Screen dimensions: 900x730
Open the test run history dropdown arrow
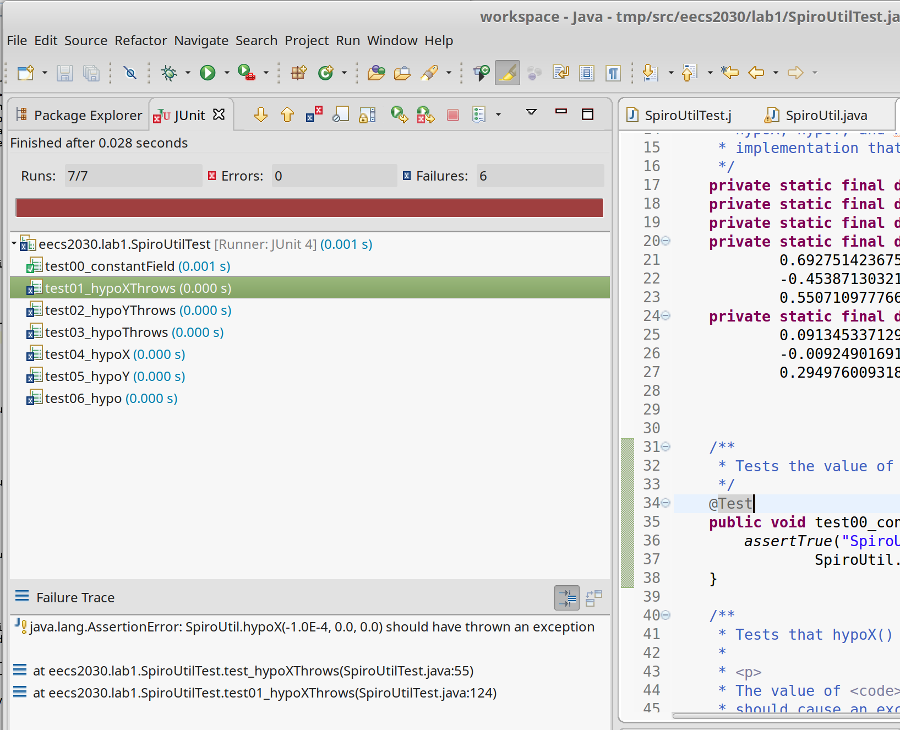click(x=498, y=115)
